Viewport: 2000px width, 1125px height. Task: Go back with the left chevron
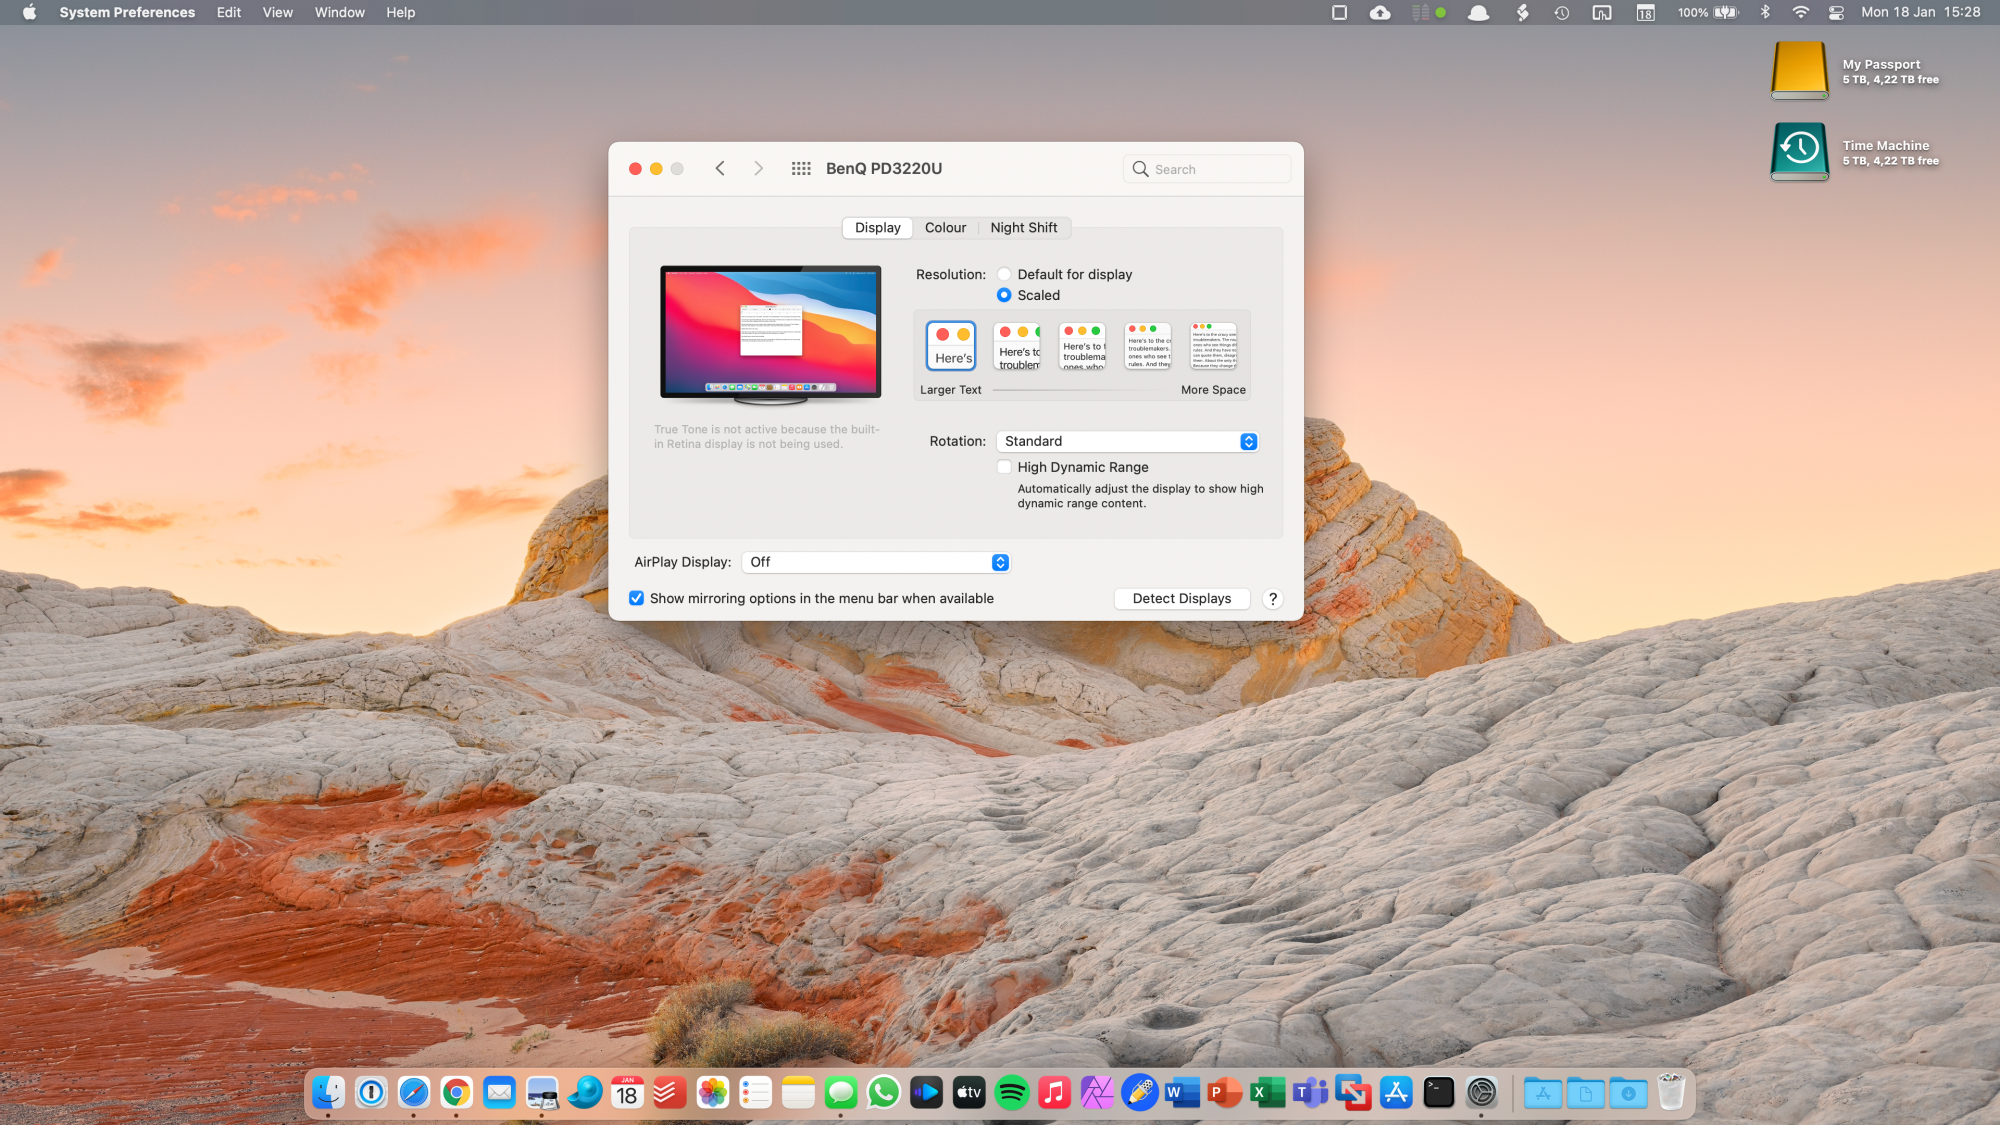[720, 169]
